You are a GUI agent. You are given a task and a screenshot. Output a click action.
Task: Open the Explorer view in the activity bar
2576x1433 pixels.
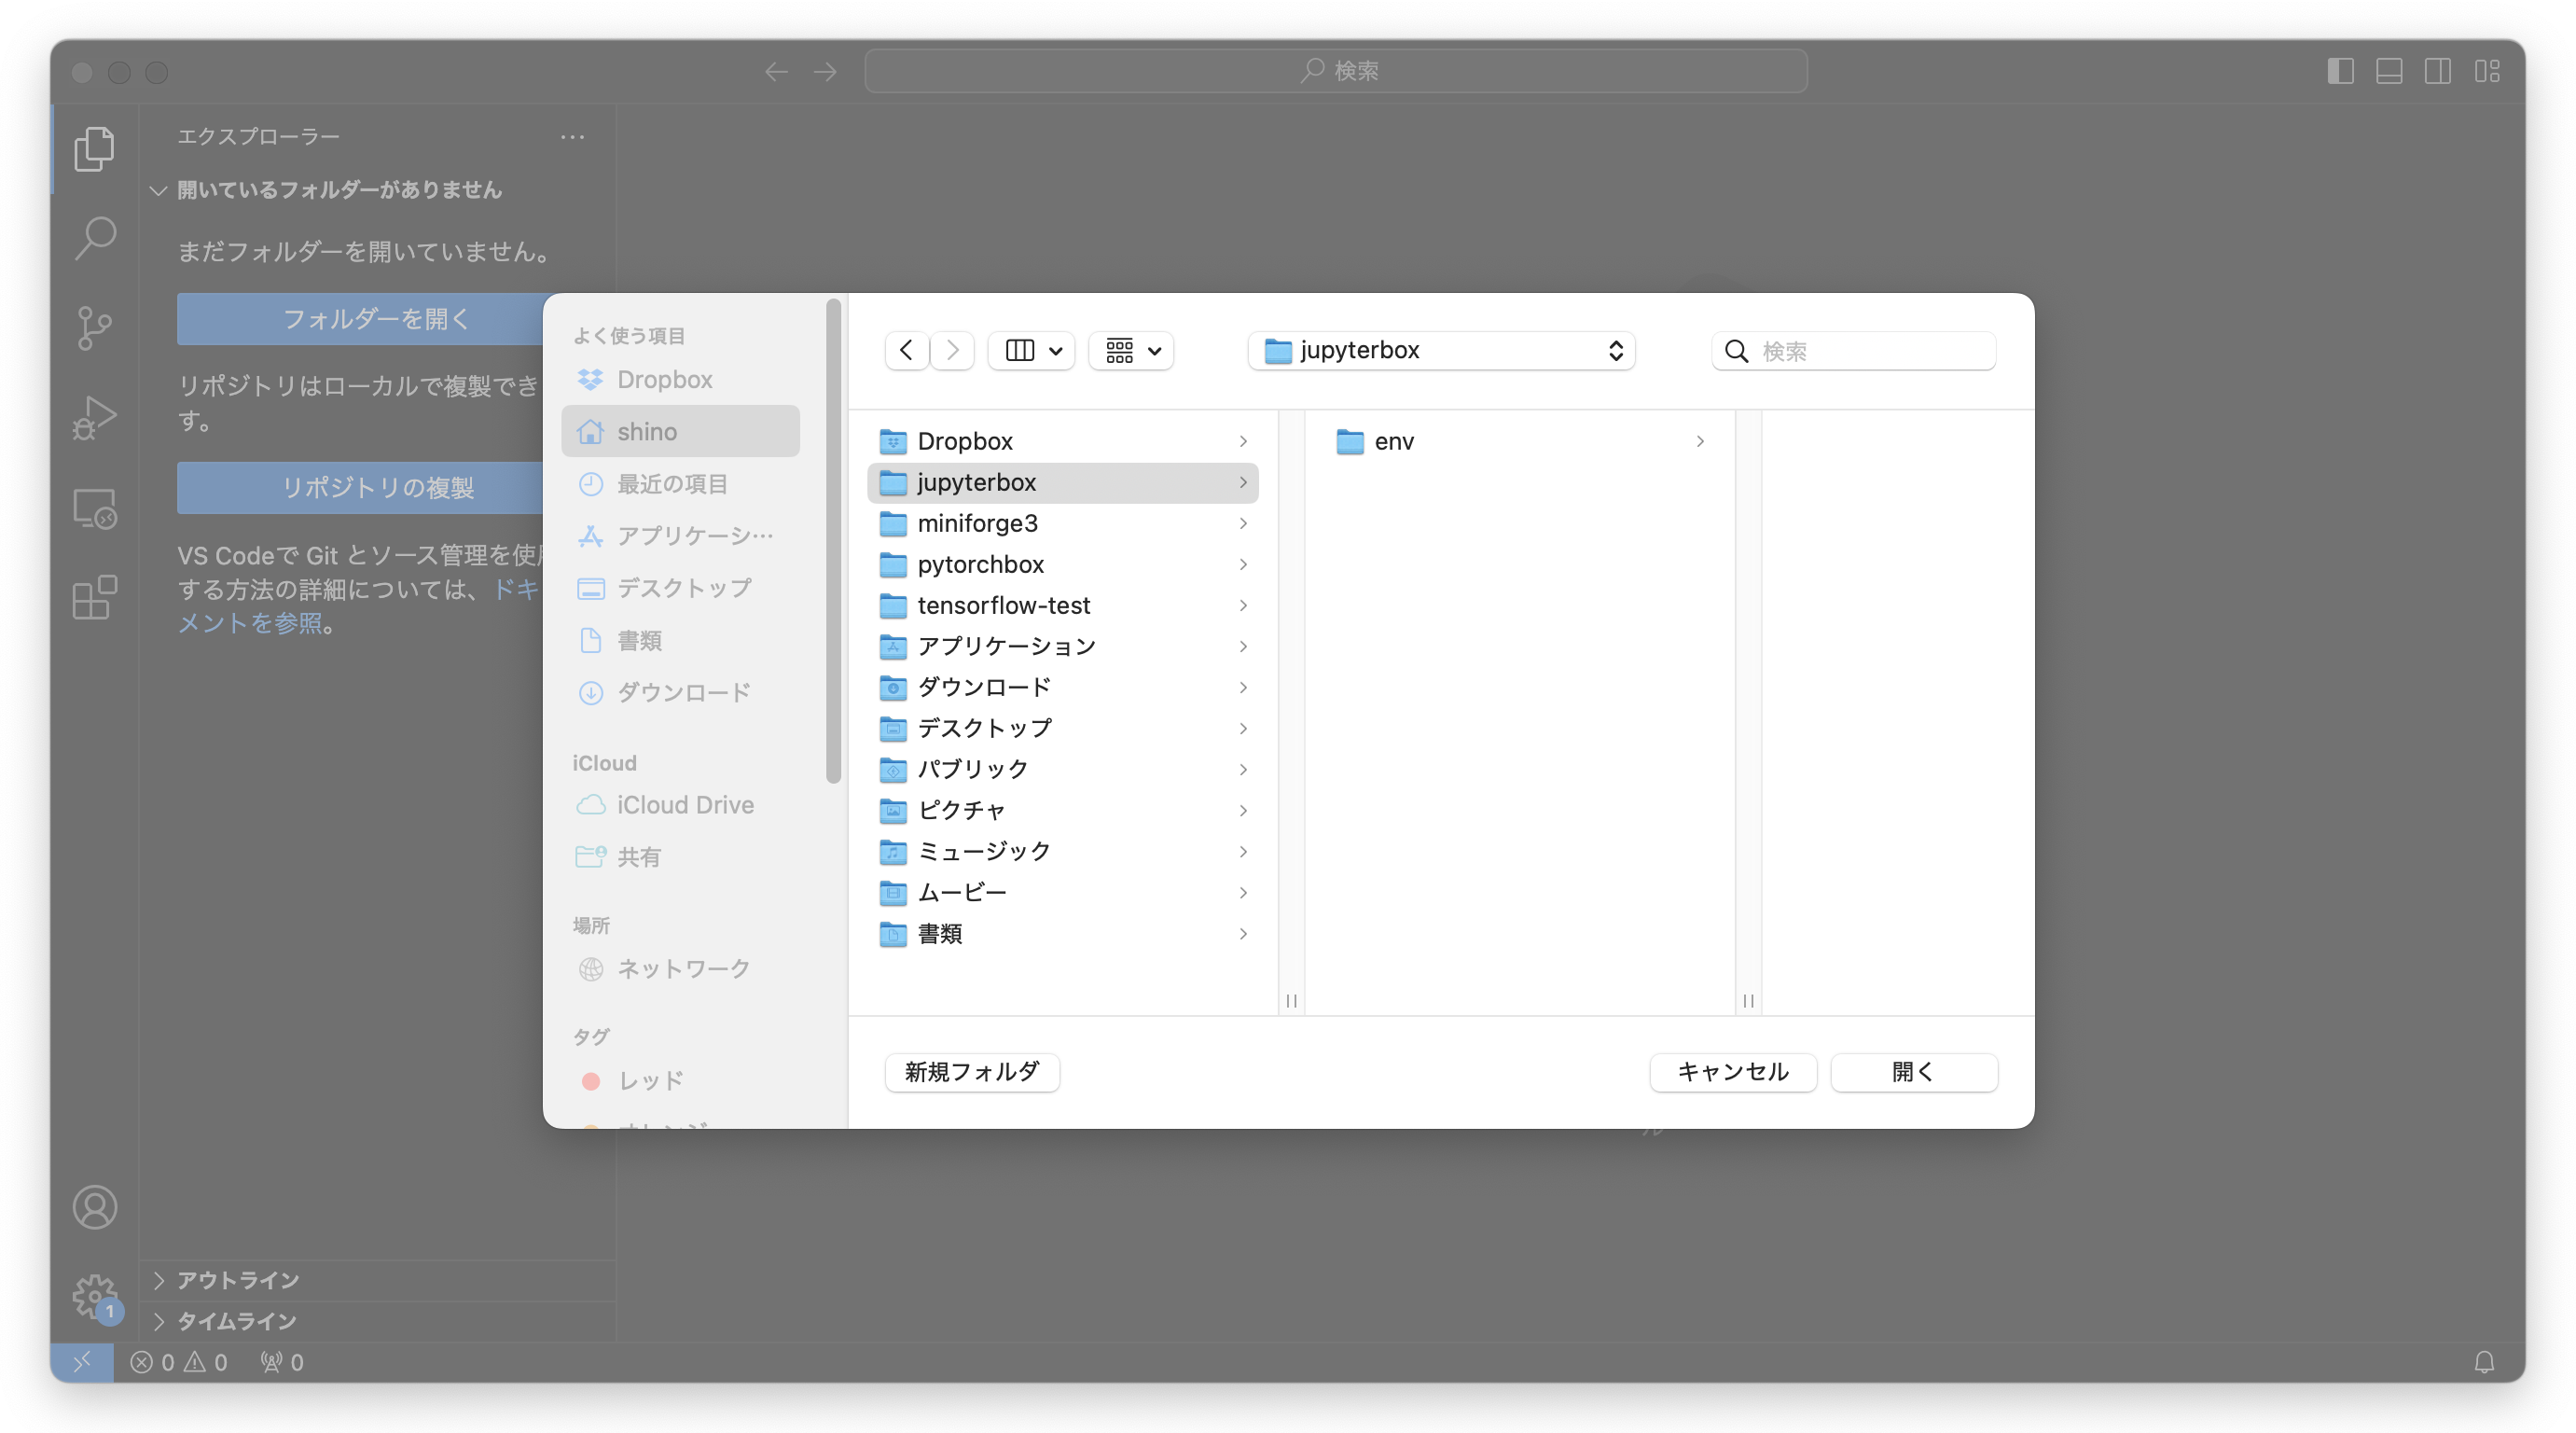(x=95, y=149)
